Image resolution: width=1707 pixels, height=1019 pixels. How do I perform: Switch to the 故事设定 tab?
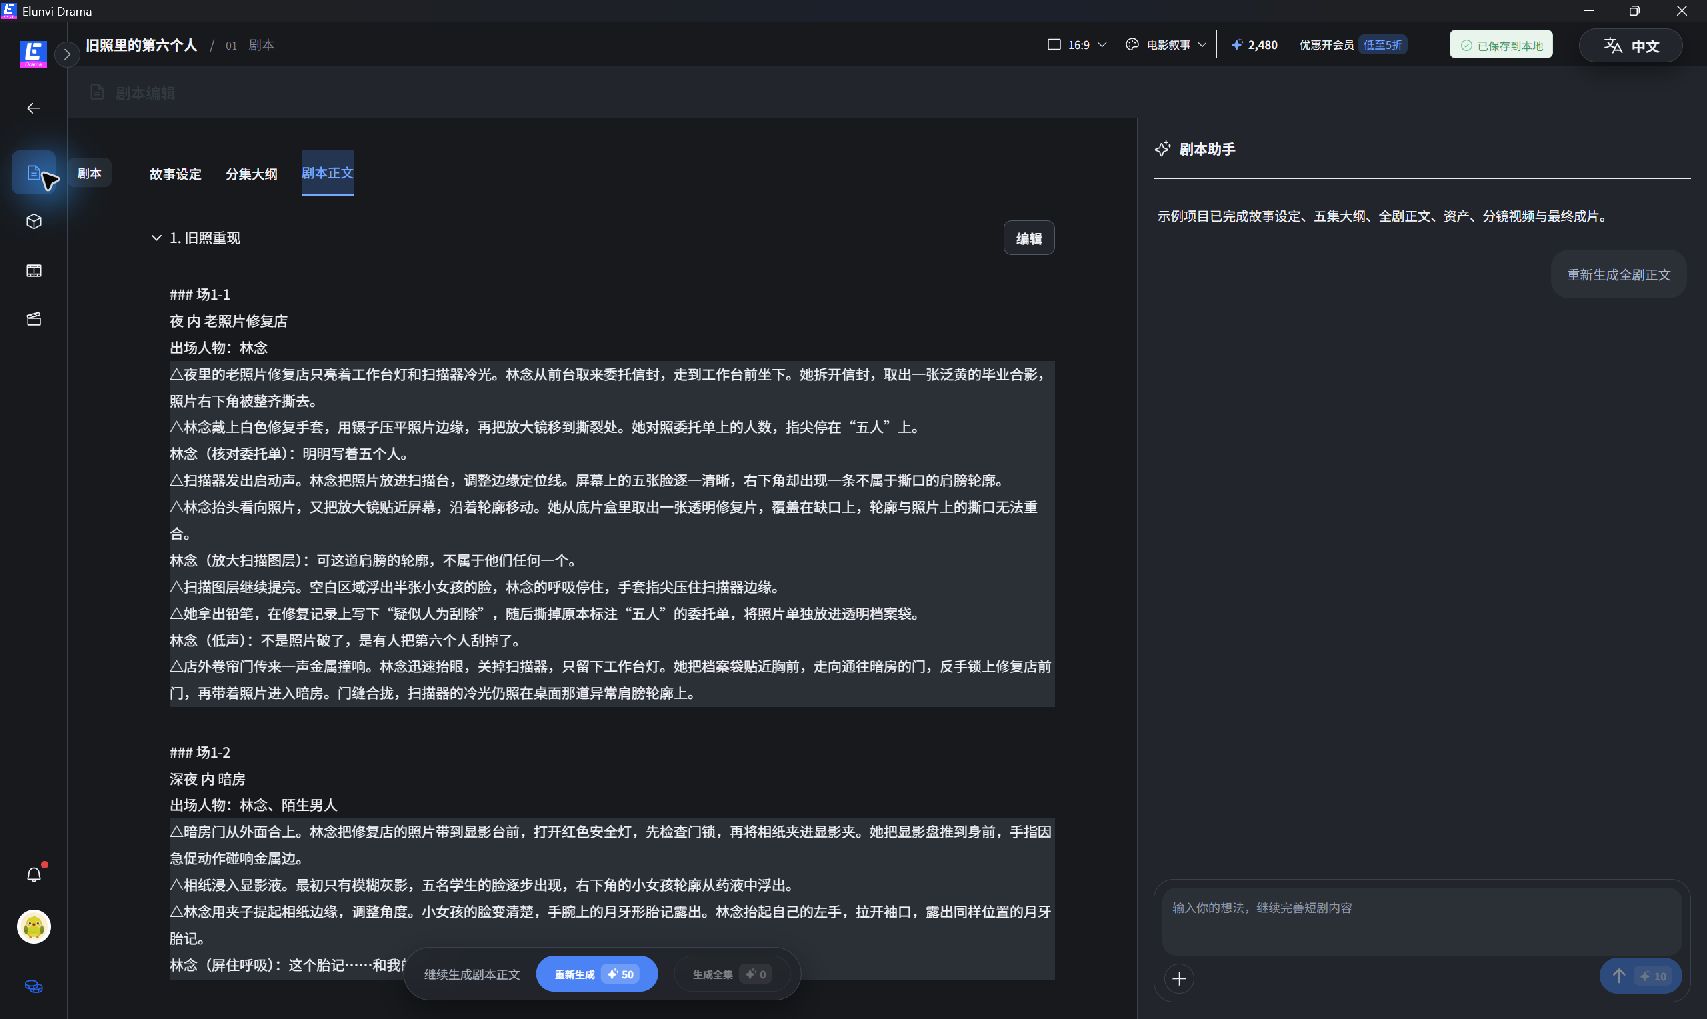coord(175,174)
